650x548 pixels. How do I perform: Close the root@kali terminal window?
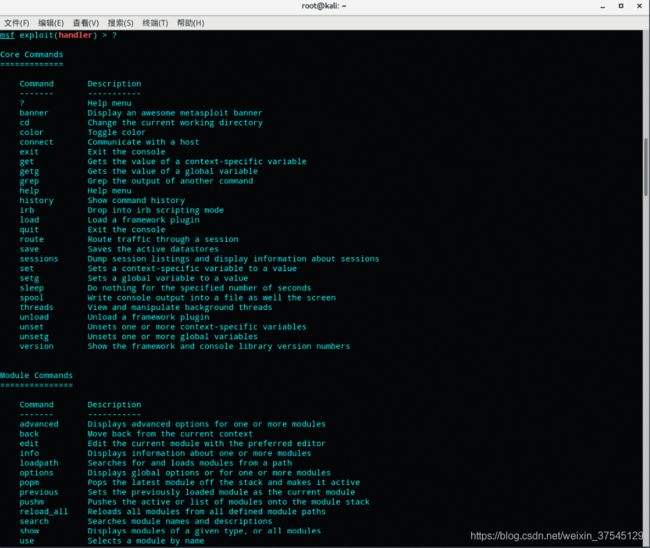[x=640, y=6]
